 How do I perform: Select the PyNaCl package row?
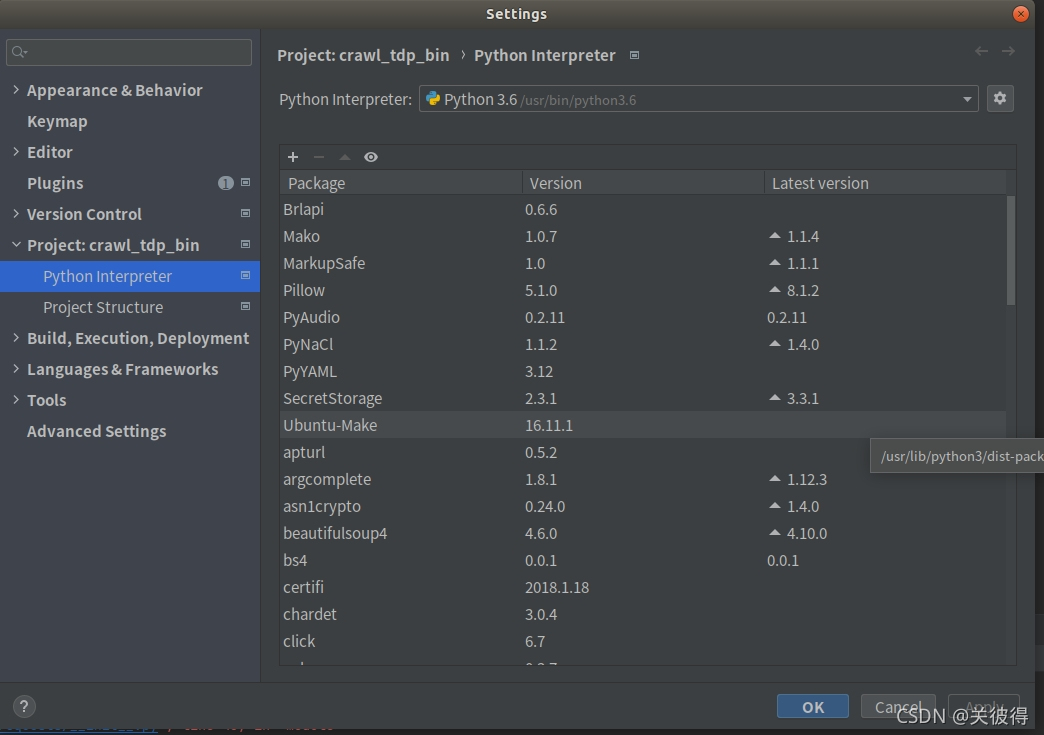(643, 344)
